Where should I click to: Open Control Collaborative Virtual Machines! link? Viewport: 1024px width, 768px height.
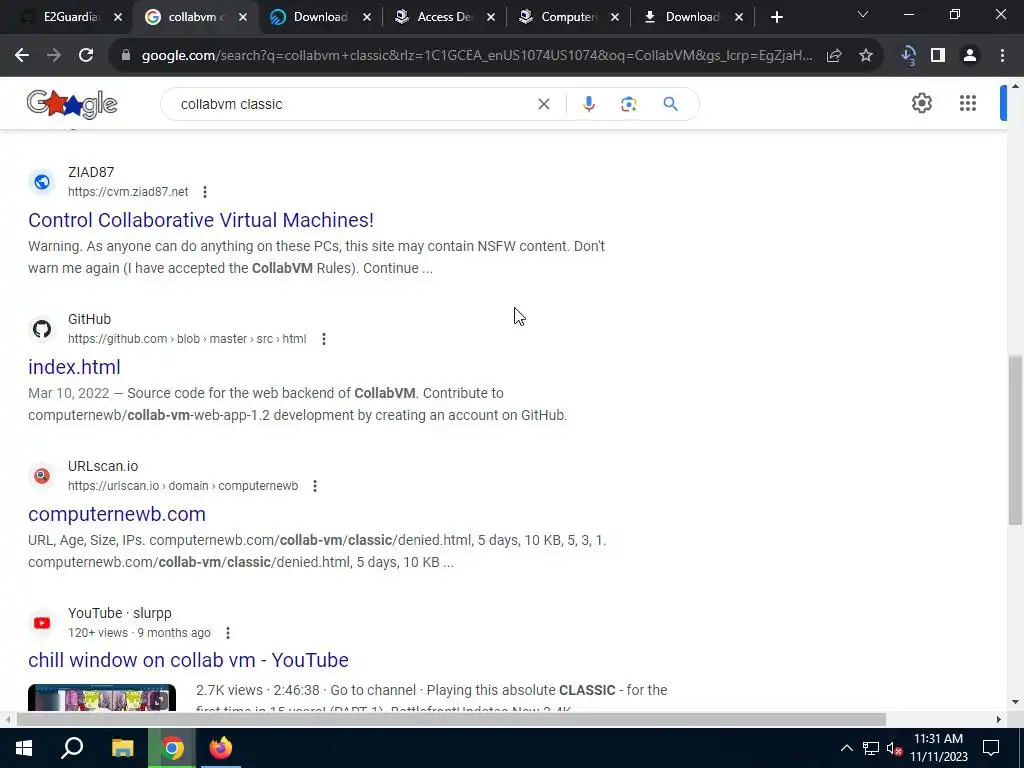pos(200,220)
